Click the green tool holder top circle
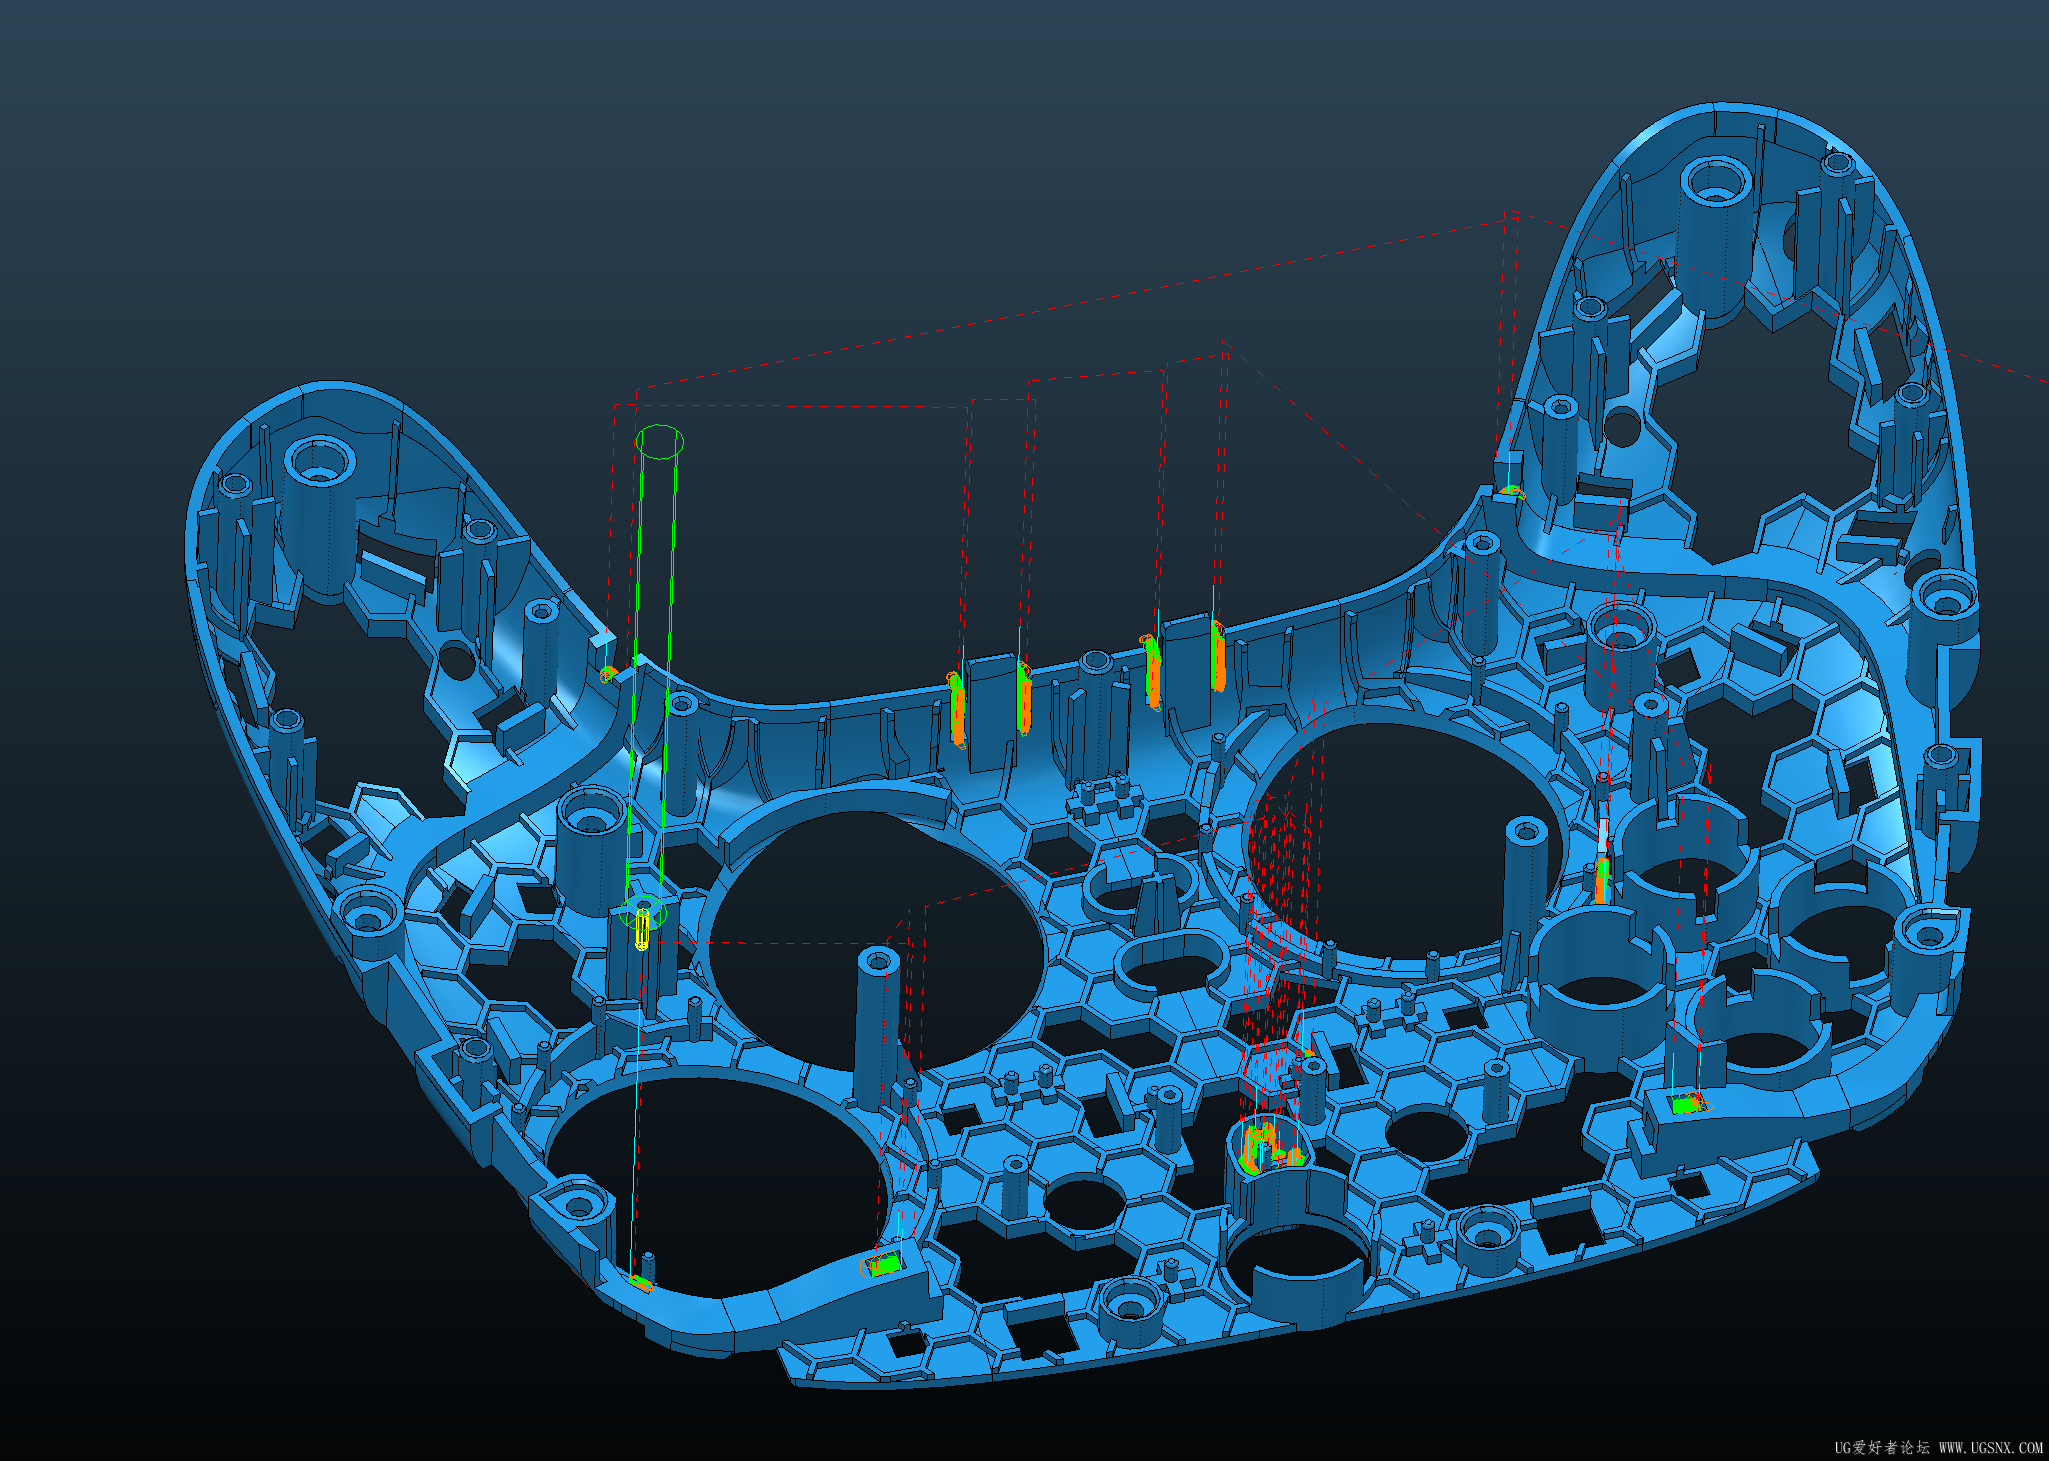2049x1461 pixels. [x=660, y=441]
